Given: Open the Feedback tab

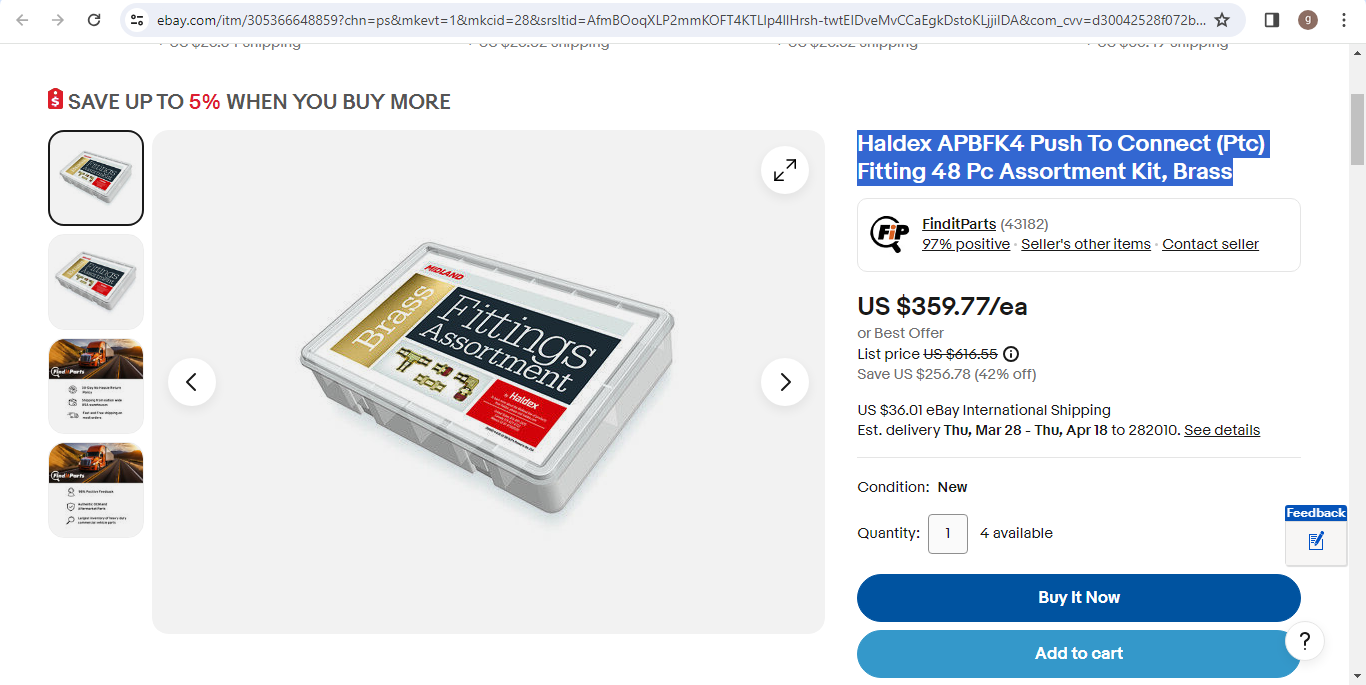Looking at the screenshot, I should point(1316,535).
